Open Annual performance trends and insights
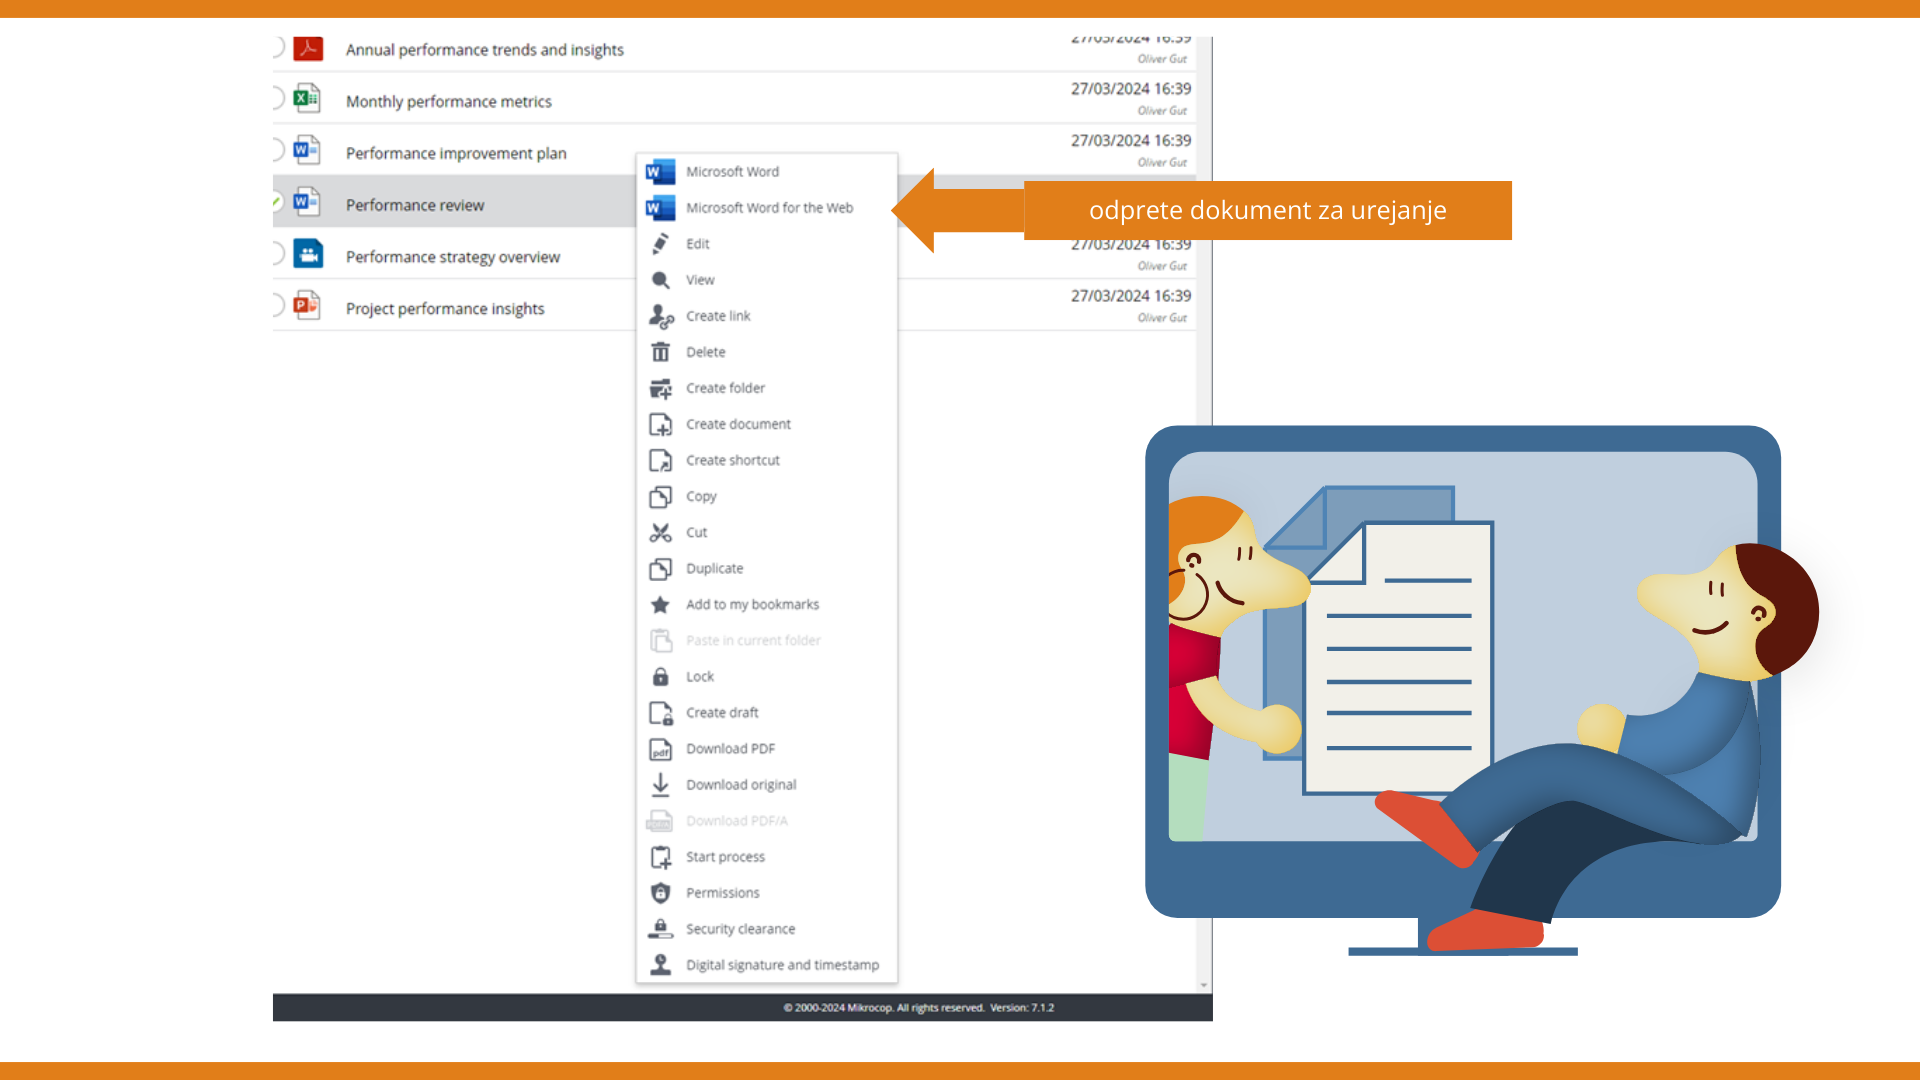Image resolution: width=1920 pixels, height=1080 pixels. (484, 50)
